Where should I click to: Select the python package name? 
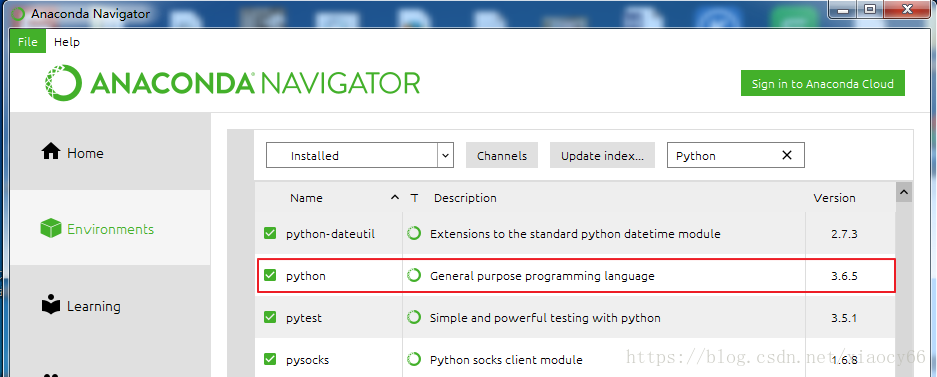pos(306,276)
